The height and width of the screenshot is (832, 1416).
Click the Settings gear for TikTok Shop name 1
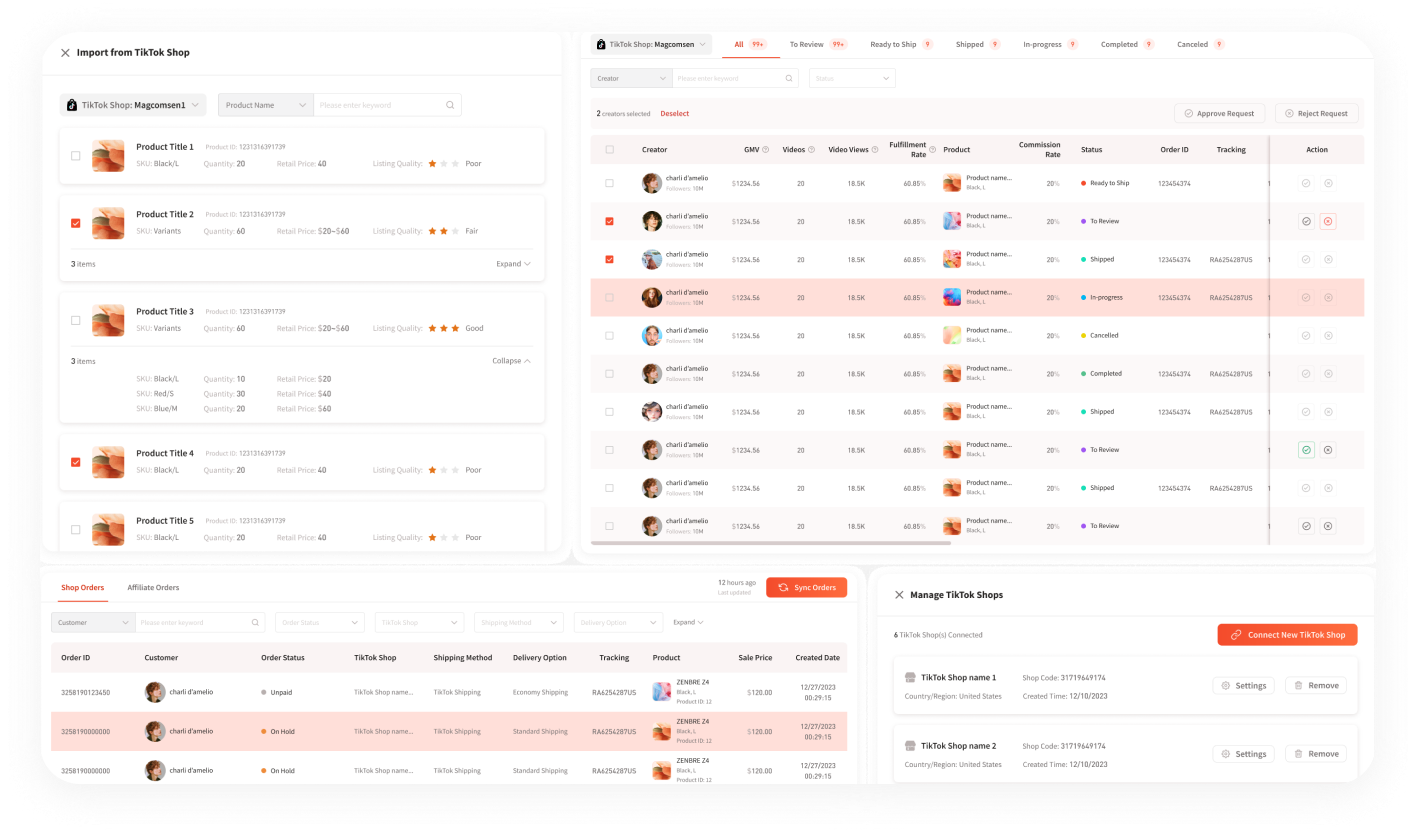pyautogui.click(x=1226, y=686)
